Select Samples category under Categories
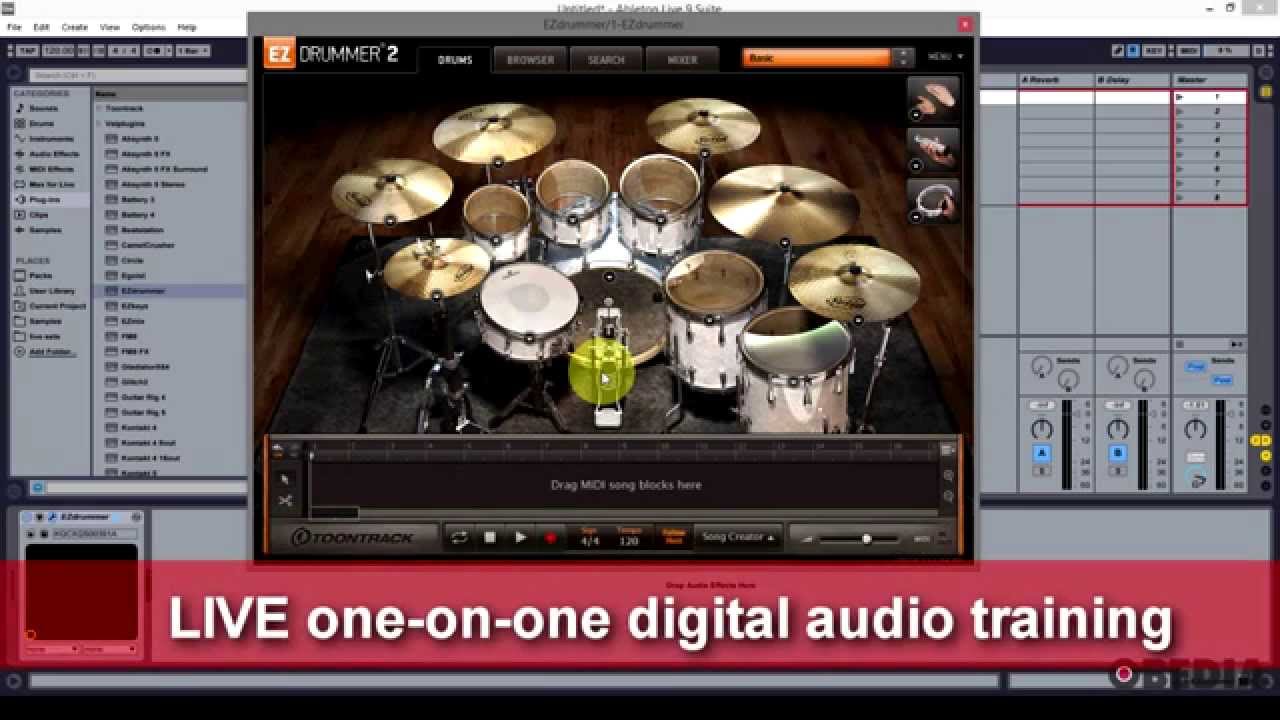1280x720 pixels. 44,230
